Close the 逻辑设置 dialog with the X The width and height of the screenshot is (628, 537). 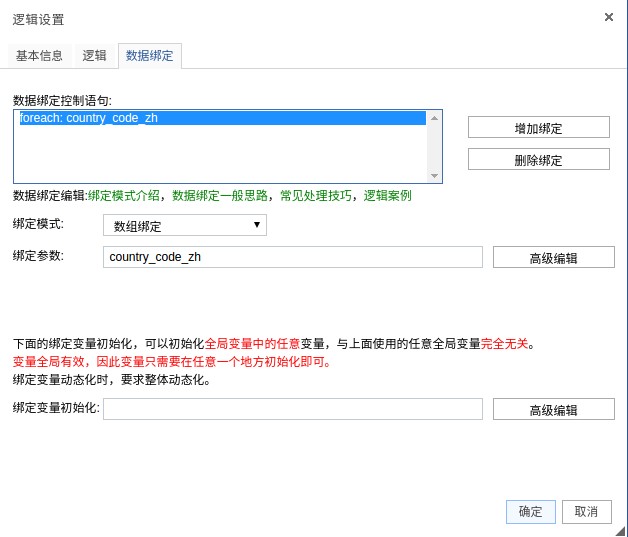[609, 17]
